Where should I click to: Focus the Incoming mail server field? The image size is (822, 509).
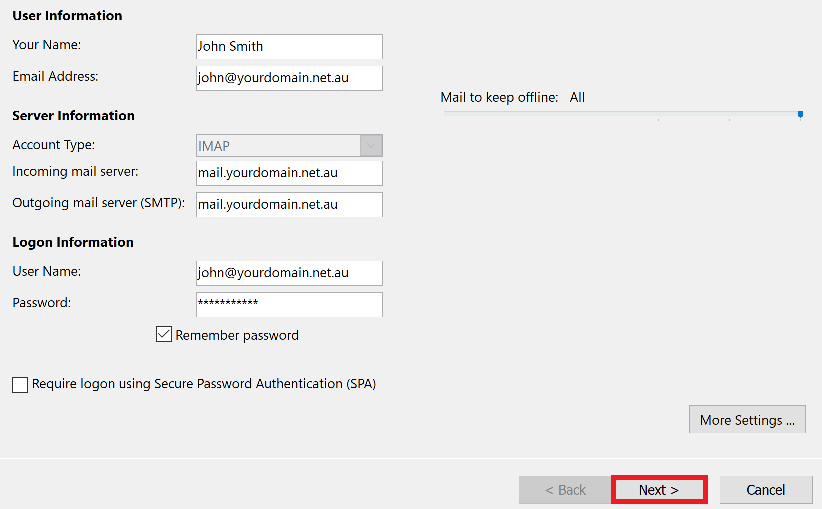(289, 173)
